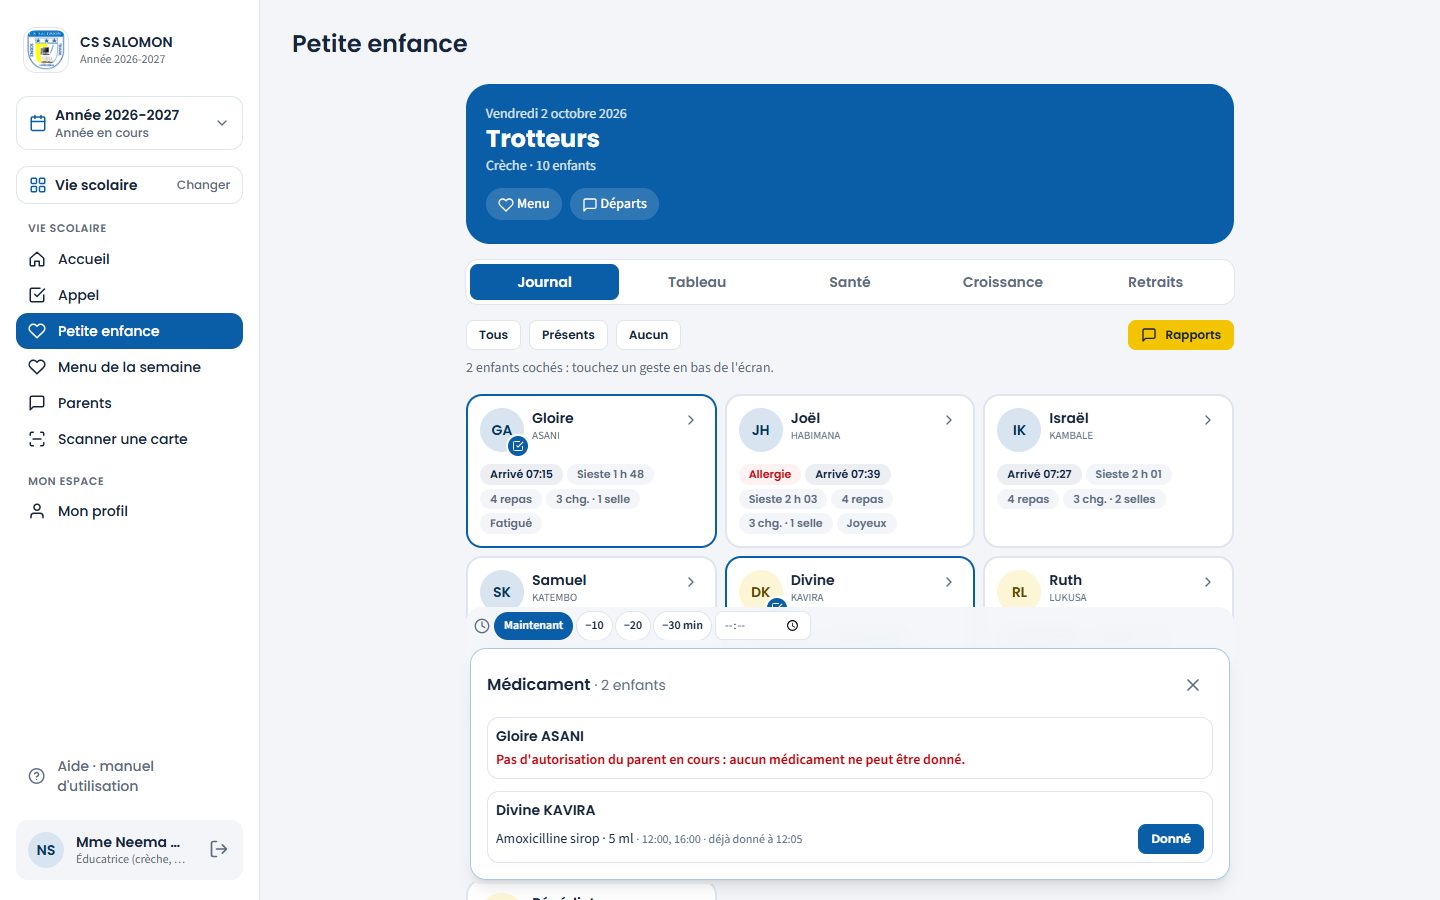Open Ruth LUKUSA details chevron

1208,582
